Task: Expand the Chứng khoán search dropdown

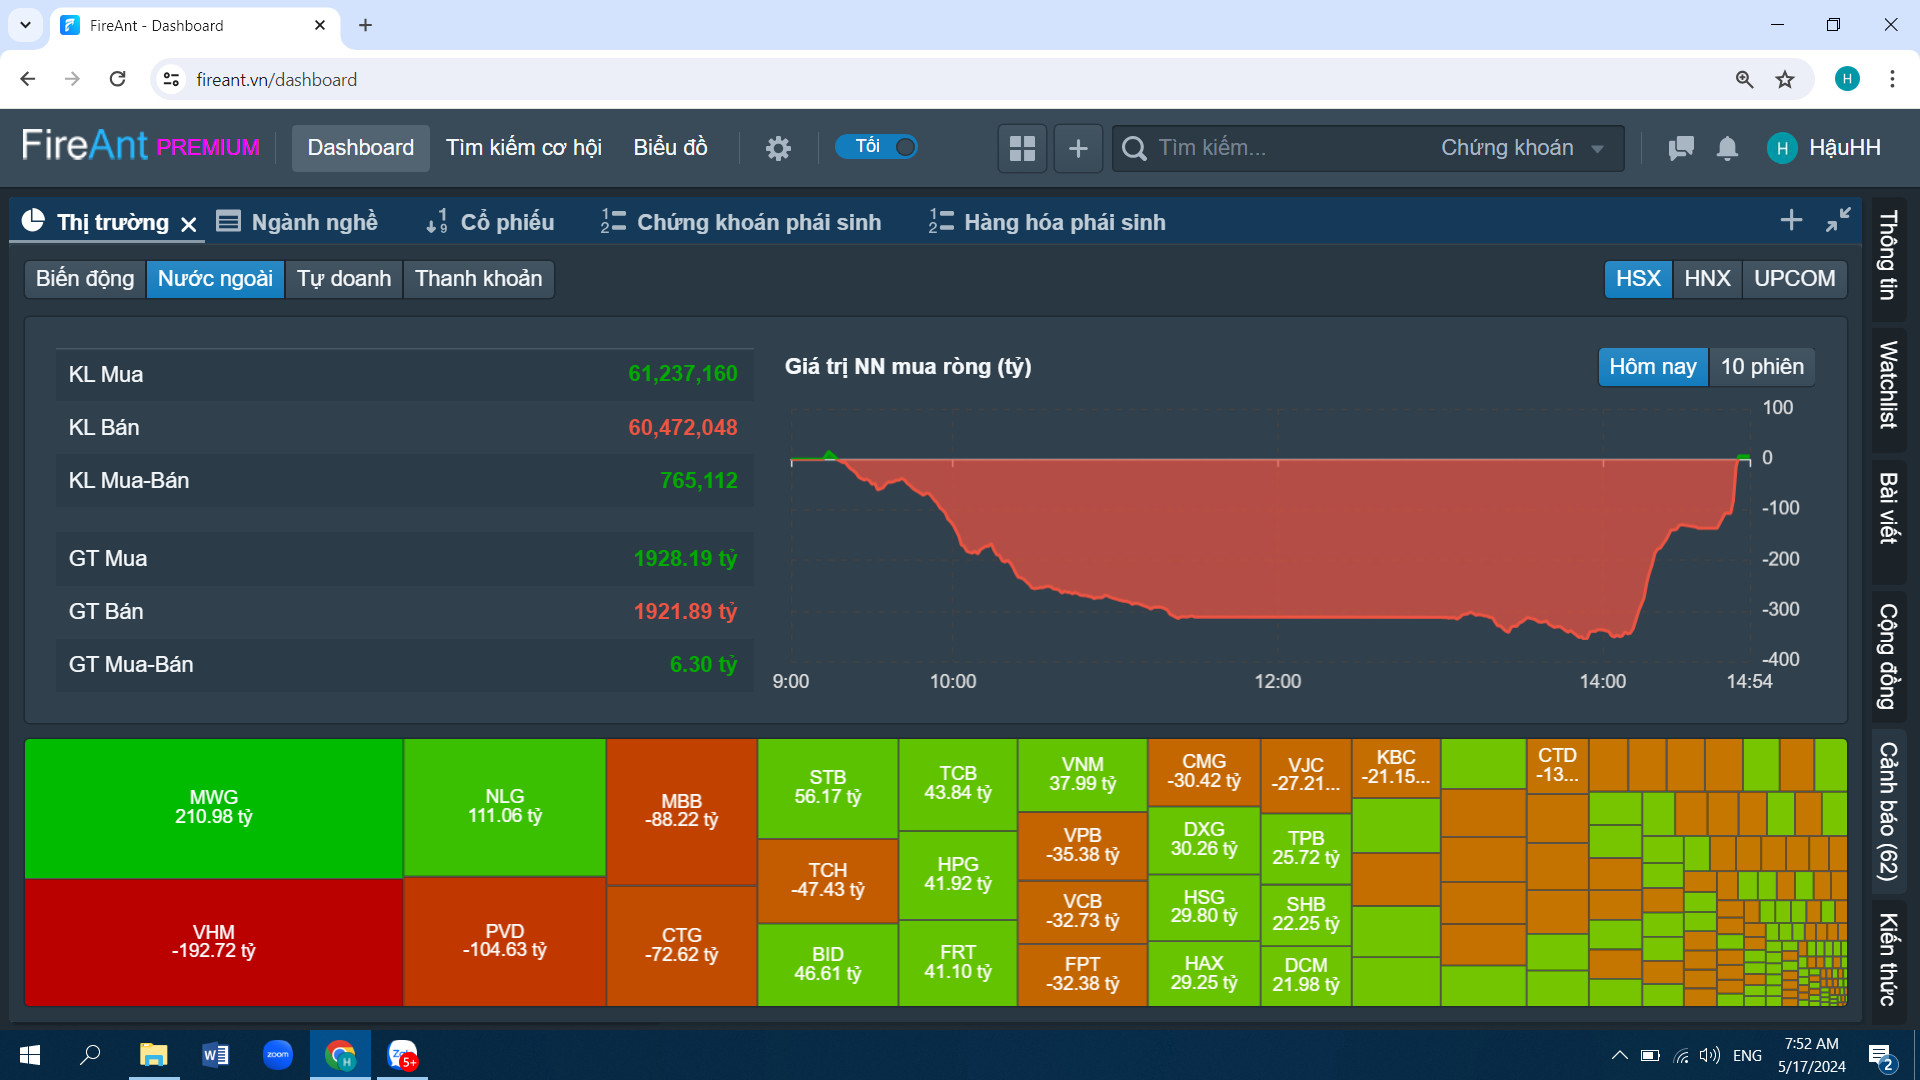Action: pyautogui.click(x=1522, y=148)
